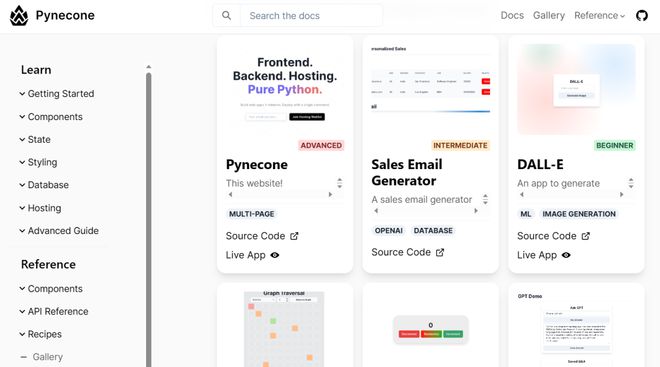This screenshot has width=660, height=367.
Task: Open the Reference dropdown in header
Action: click(599, 16)
